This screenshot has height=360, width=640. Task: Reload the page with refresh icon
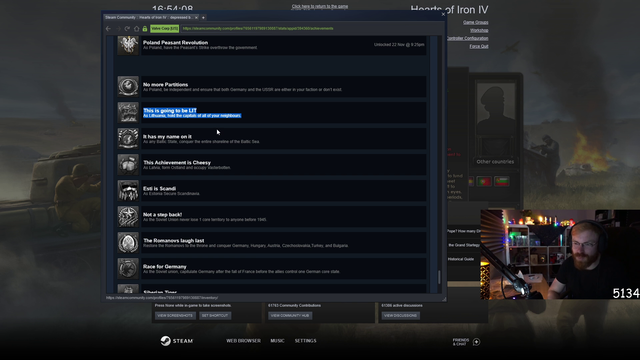click(127, 29)
